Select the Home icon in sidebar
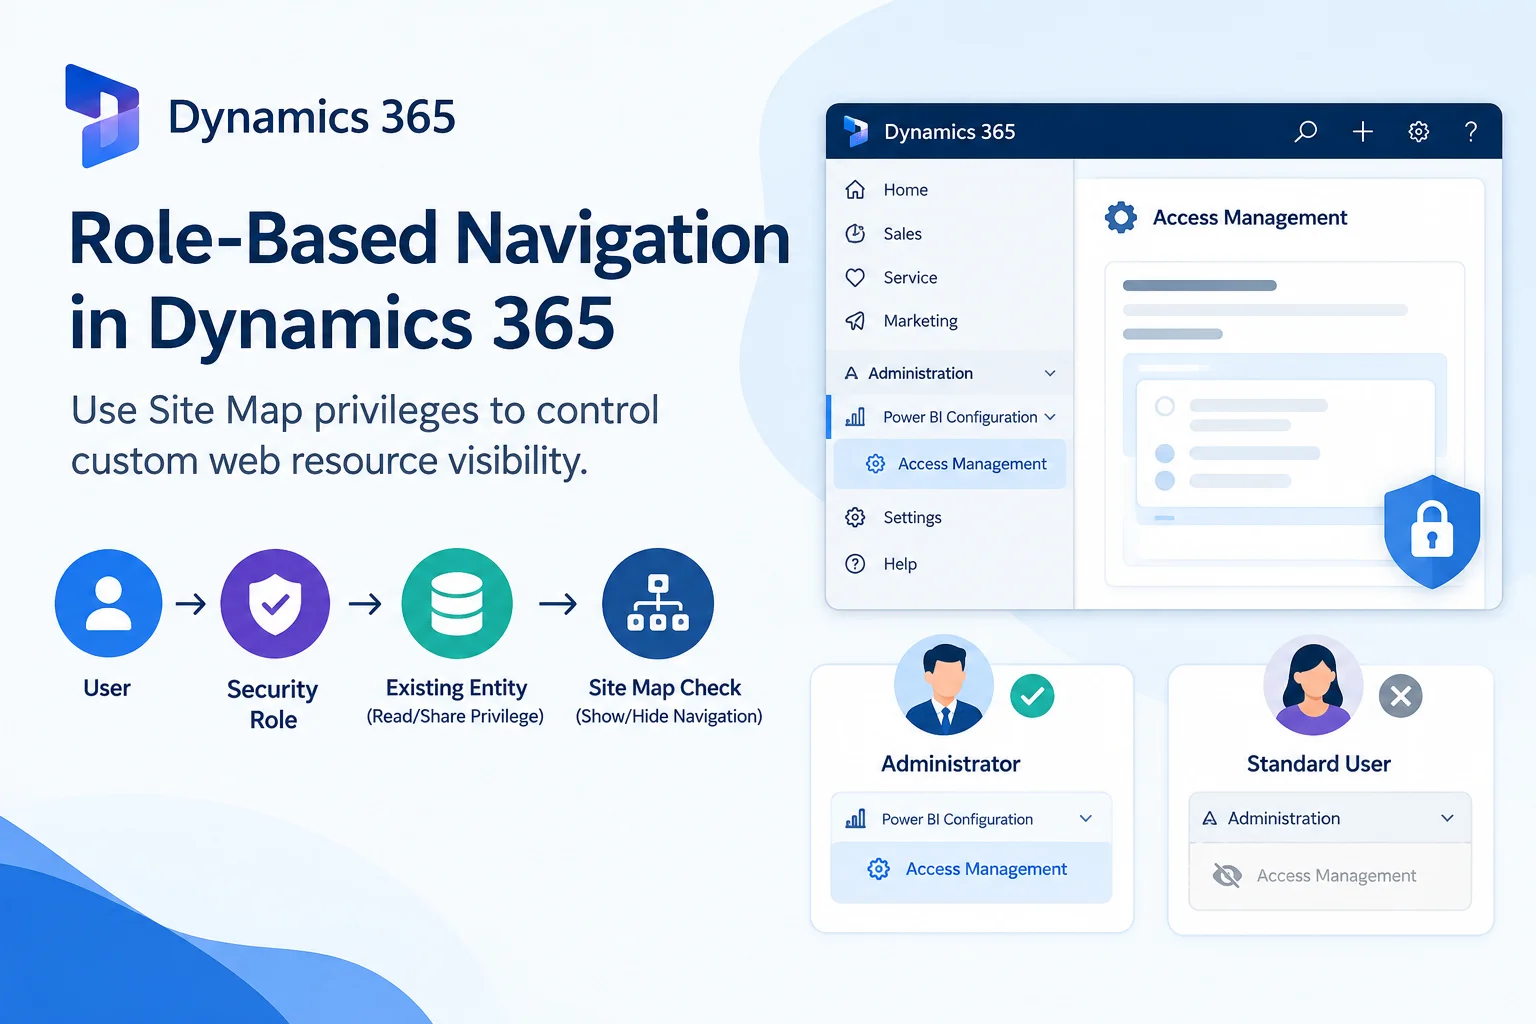The image size is (1536, 1024). tap(855, 189)
